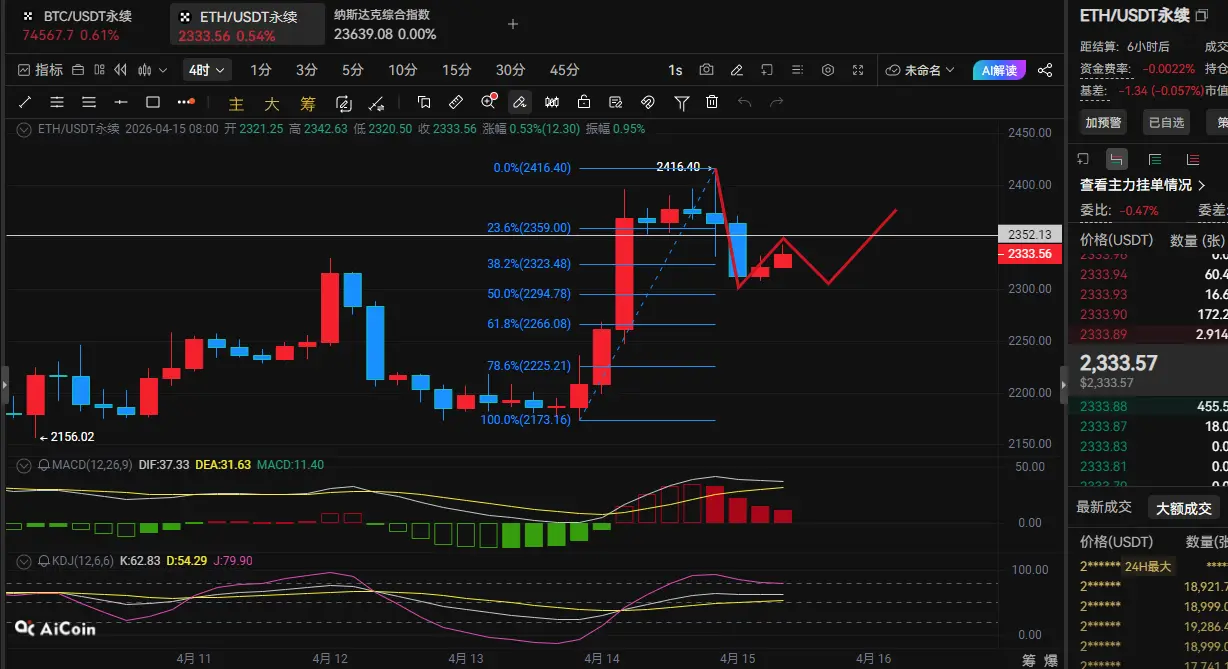Expand ETH/USDT永续 dropdown in right panel
Viewport: 1228px width, 669px height.
[1201, 15]
